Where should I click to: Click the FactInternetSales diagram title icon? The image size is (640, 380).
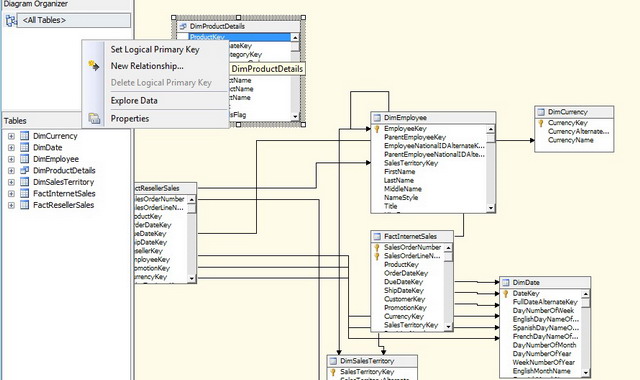pos(377,236)
